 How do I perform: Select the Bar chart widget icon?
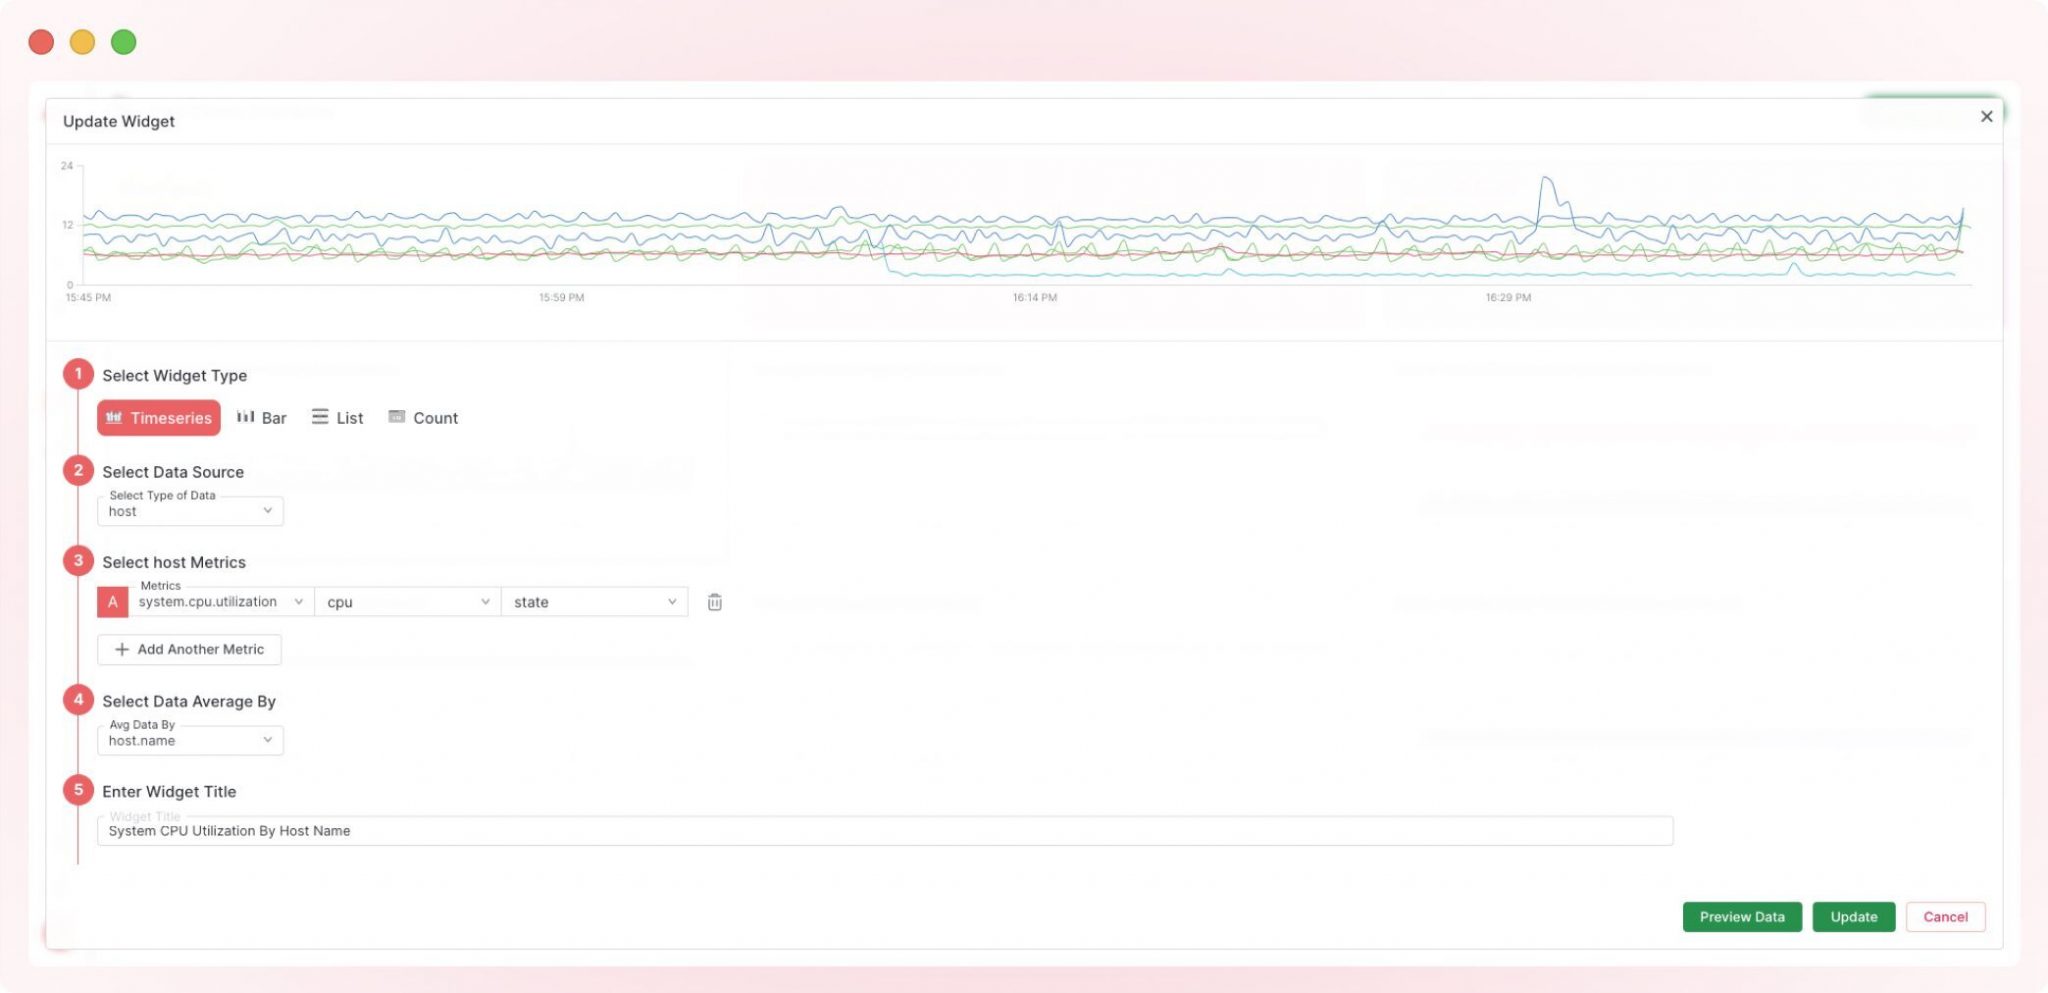click(246, 416)
